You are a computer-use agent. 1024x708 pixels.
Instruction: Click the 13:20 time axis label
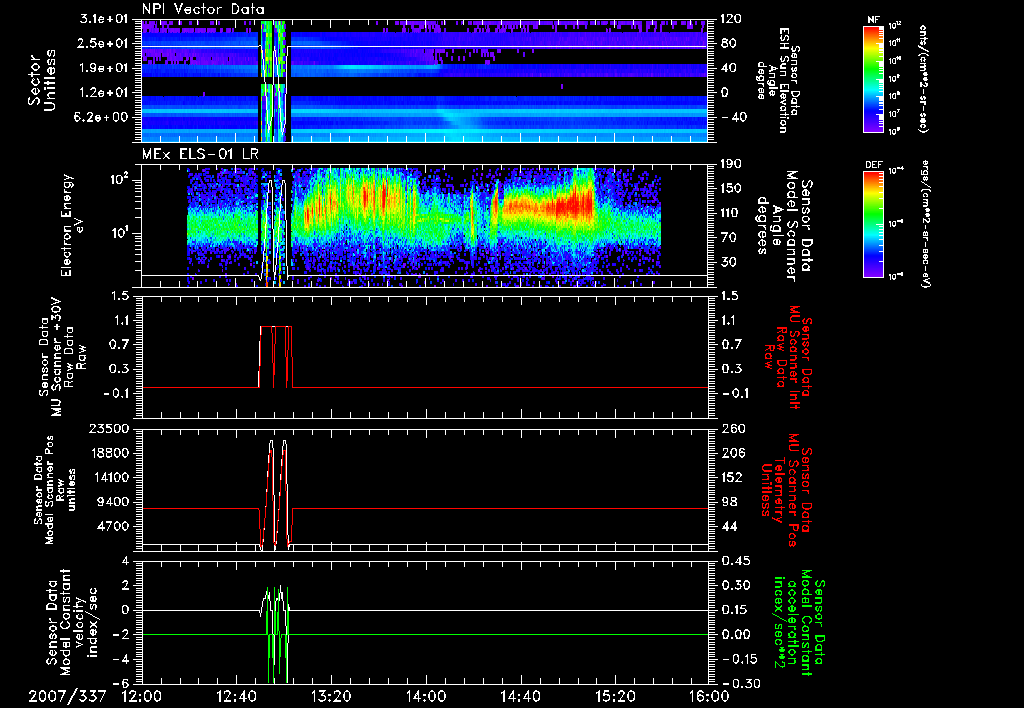tap(331, 696)
